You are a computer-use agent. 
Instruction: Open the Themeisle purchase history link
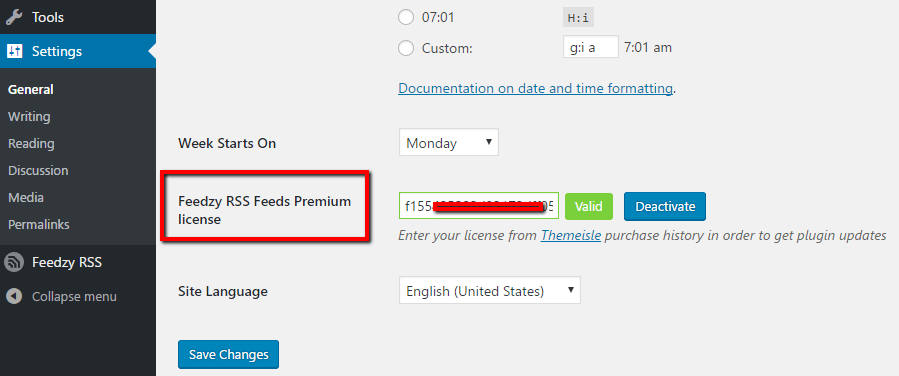tap(570, 236)
